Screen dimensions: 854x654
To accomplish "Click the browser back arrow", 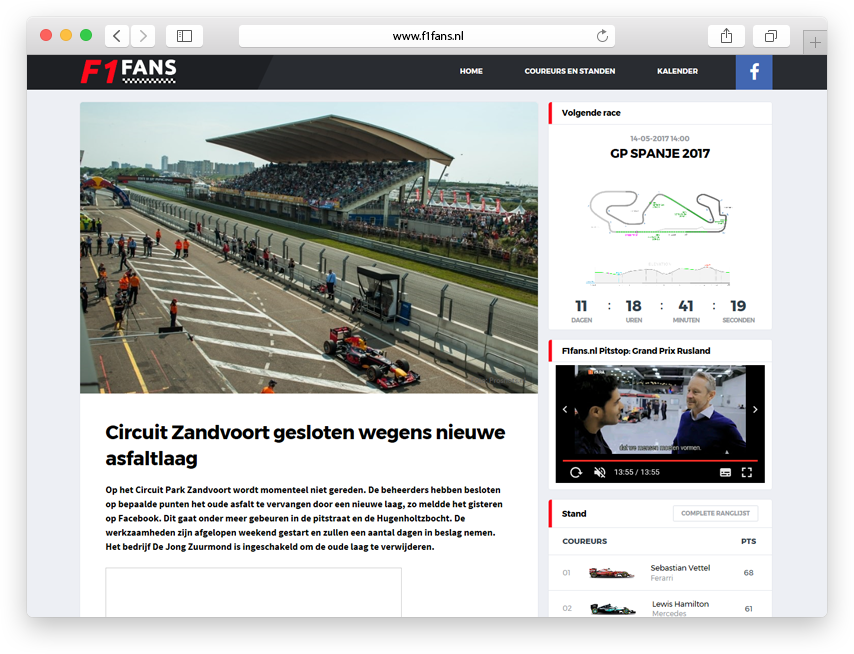I will click(117, 36).
